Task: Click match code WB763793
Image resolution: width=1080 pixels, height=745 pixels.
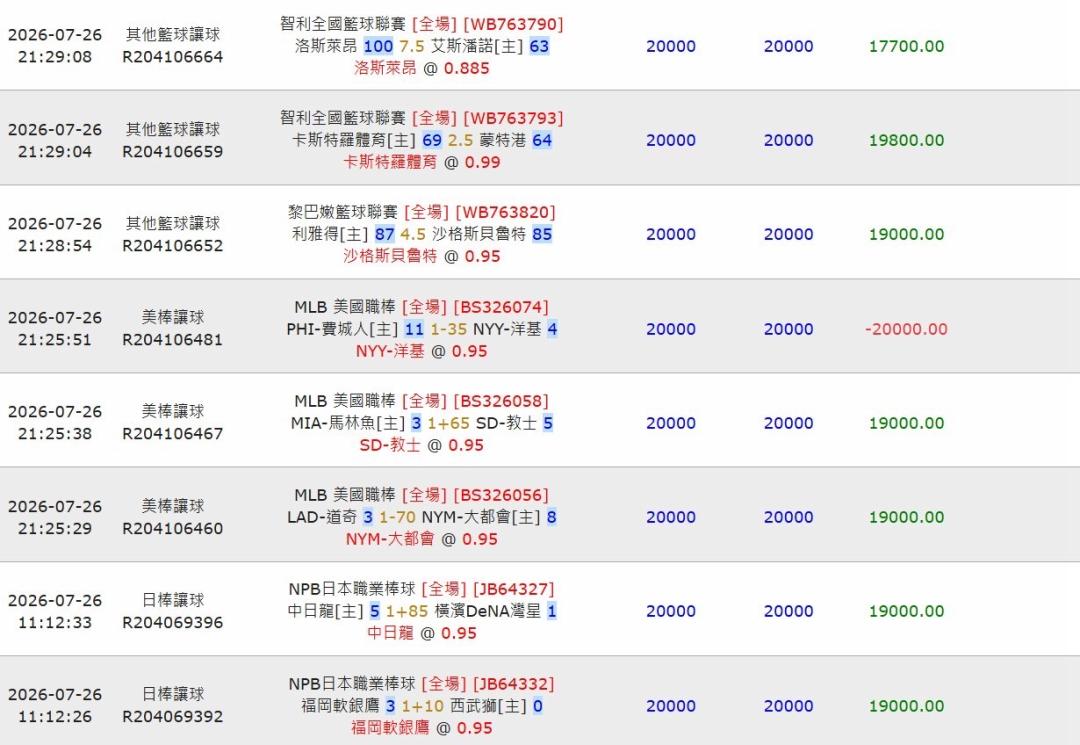Action: point(513,118)
